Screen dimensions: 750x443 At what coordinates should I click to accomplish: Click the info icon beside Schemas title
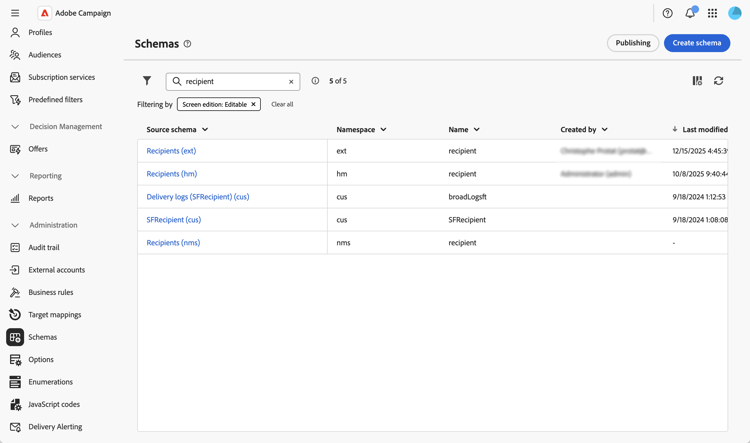187,44
